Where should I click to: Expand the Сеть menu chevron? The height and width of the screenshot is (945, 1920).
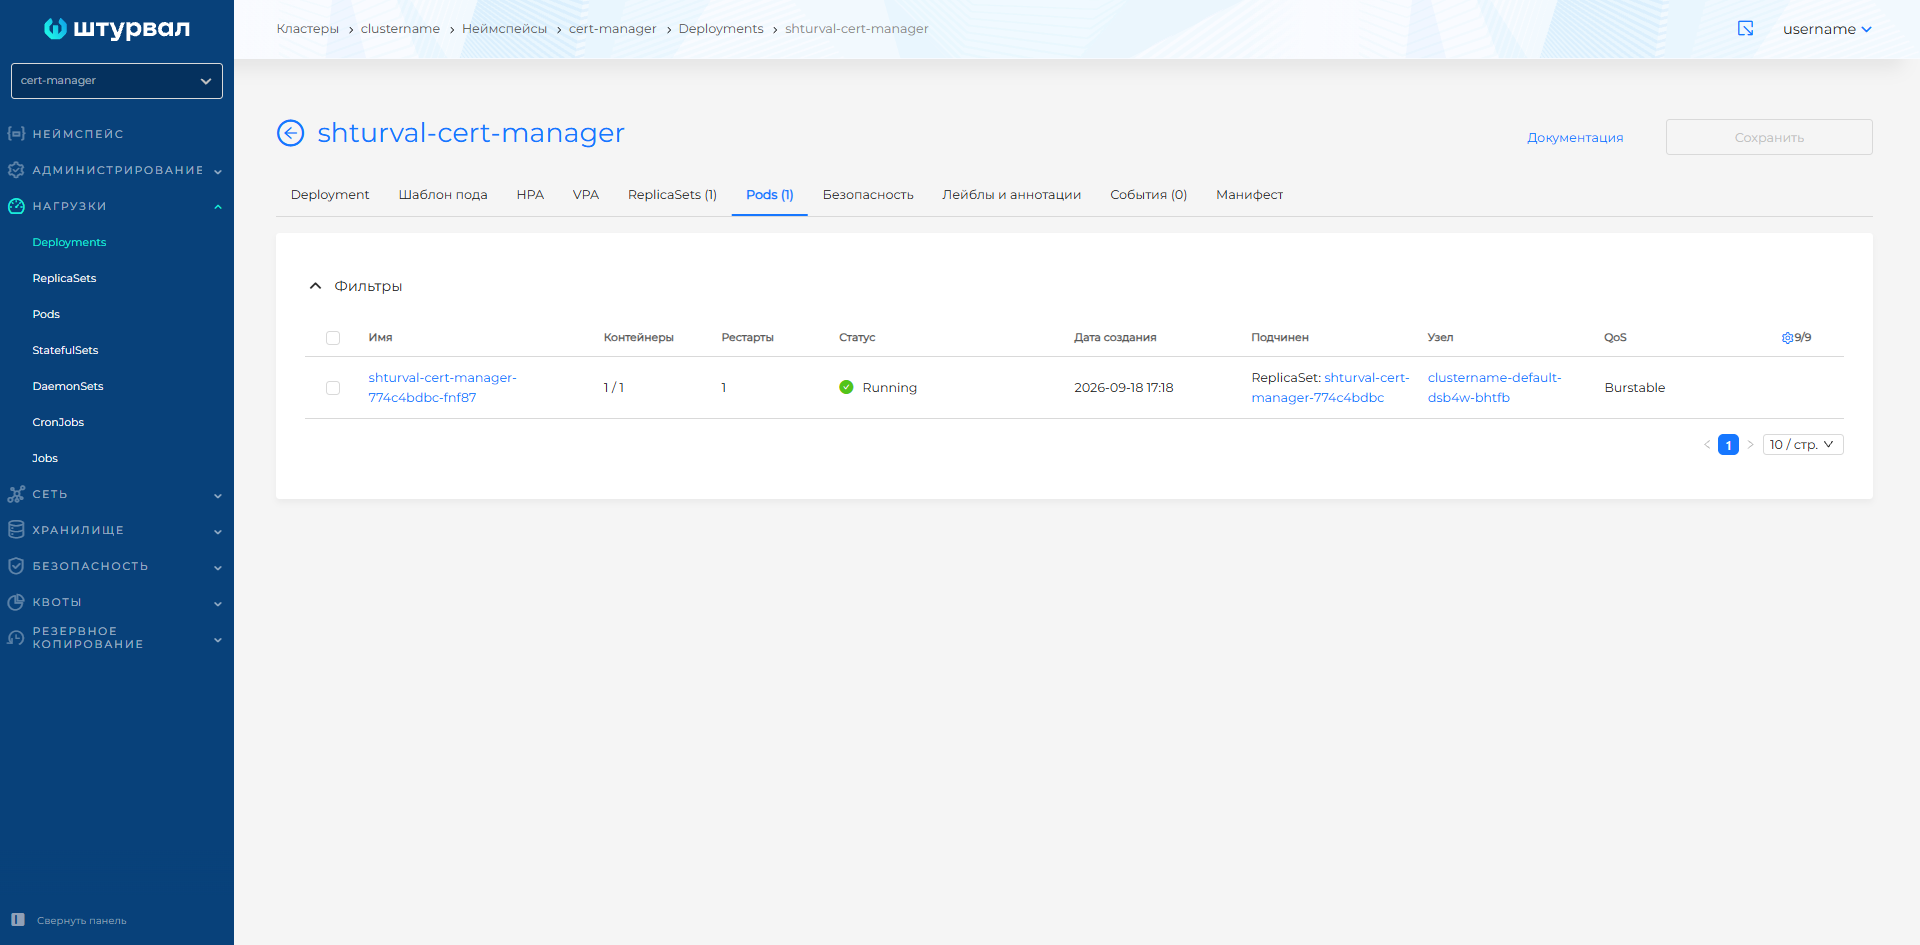point(218,495)
